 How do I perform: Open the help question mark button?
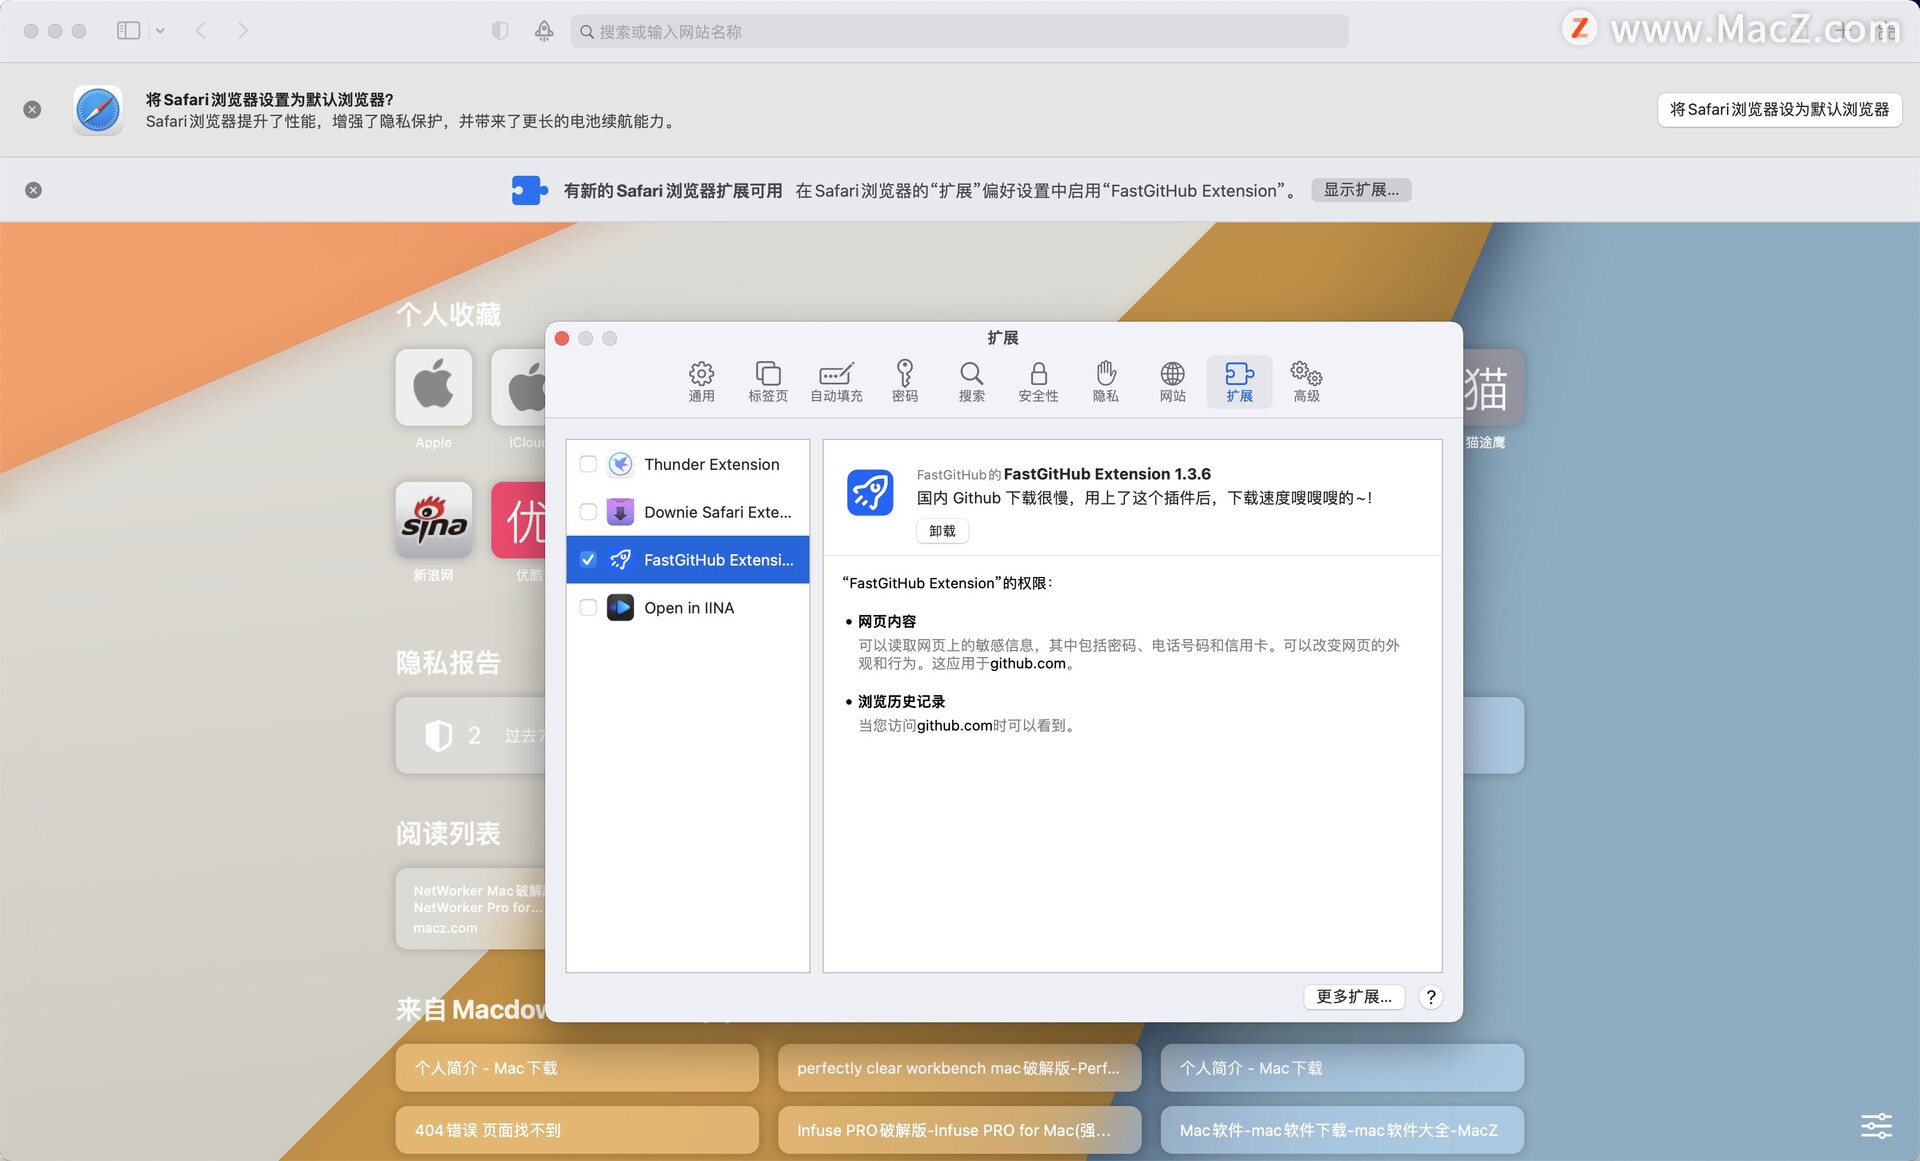pyautogui.click(x=1431, y=997)
